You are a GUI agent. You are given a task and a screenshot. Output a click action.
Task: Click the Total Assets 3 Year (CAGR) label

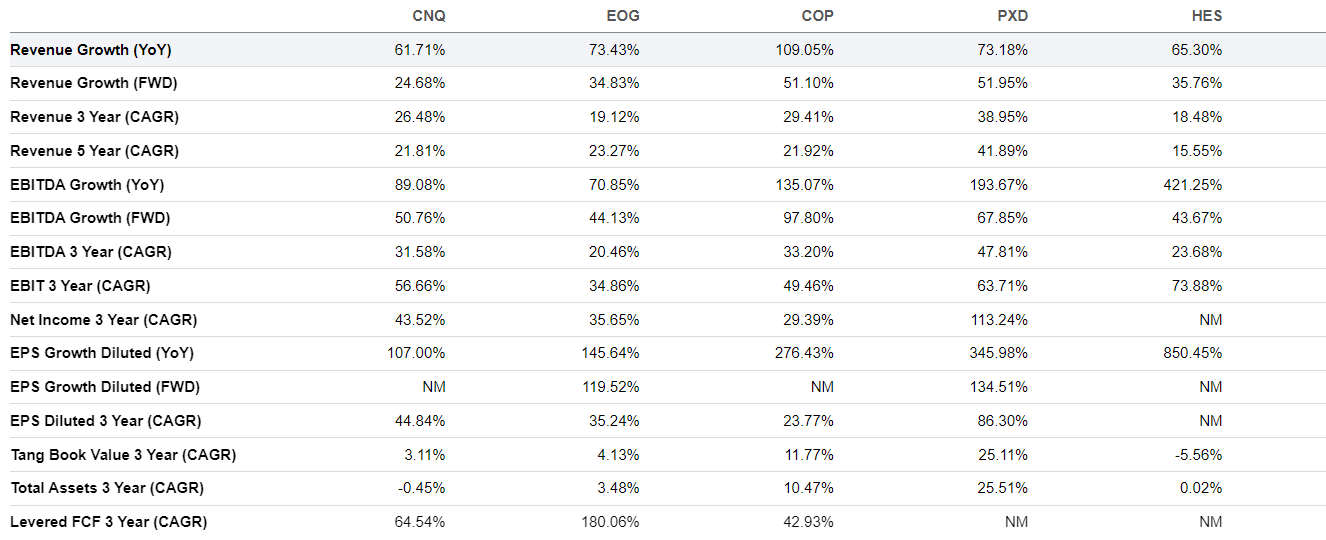coord(107,488)
